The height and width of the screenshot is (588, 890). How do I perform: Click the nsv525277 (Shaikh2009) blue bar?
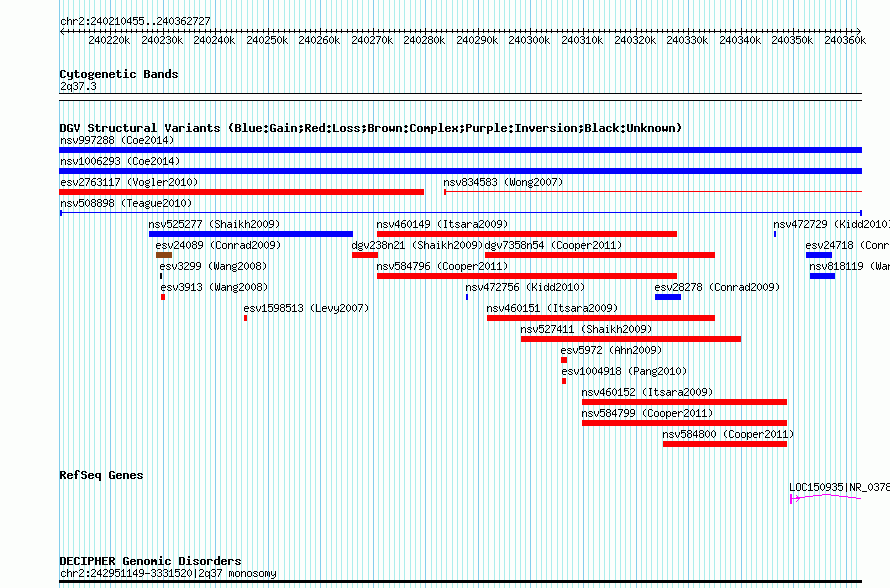(251, 234)
